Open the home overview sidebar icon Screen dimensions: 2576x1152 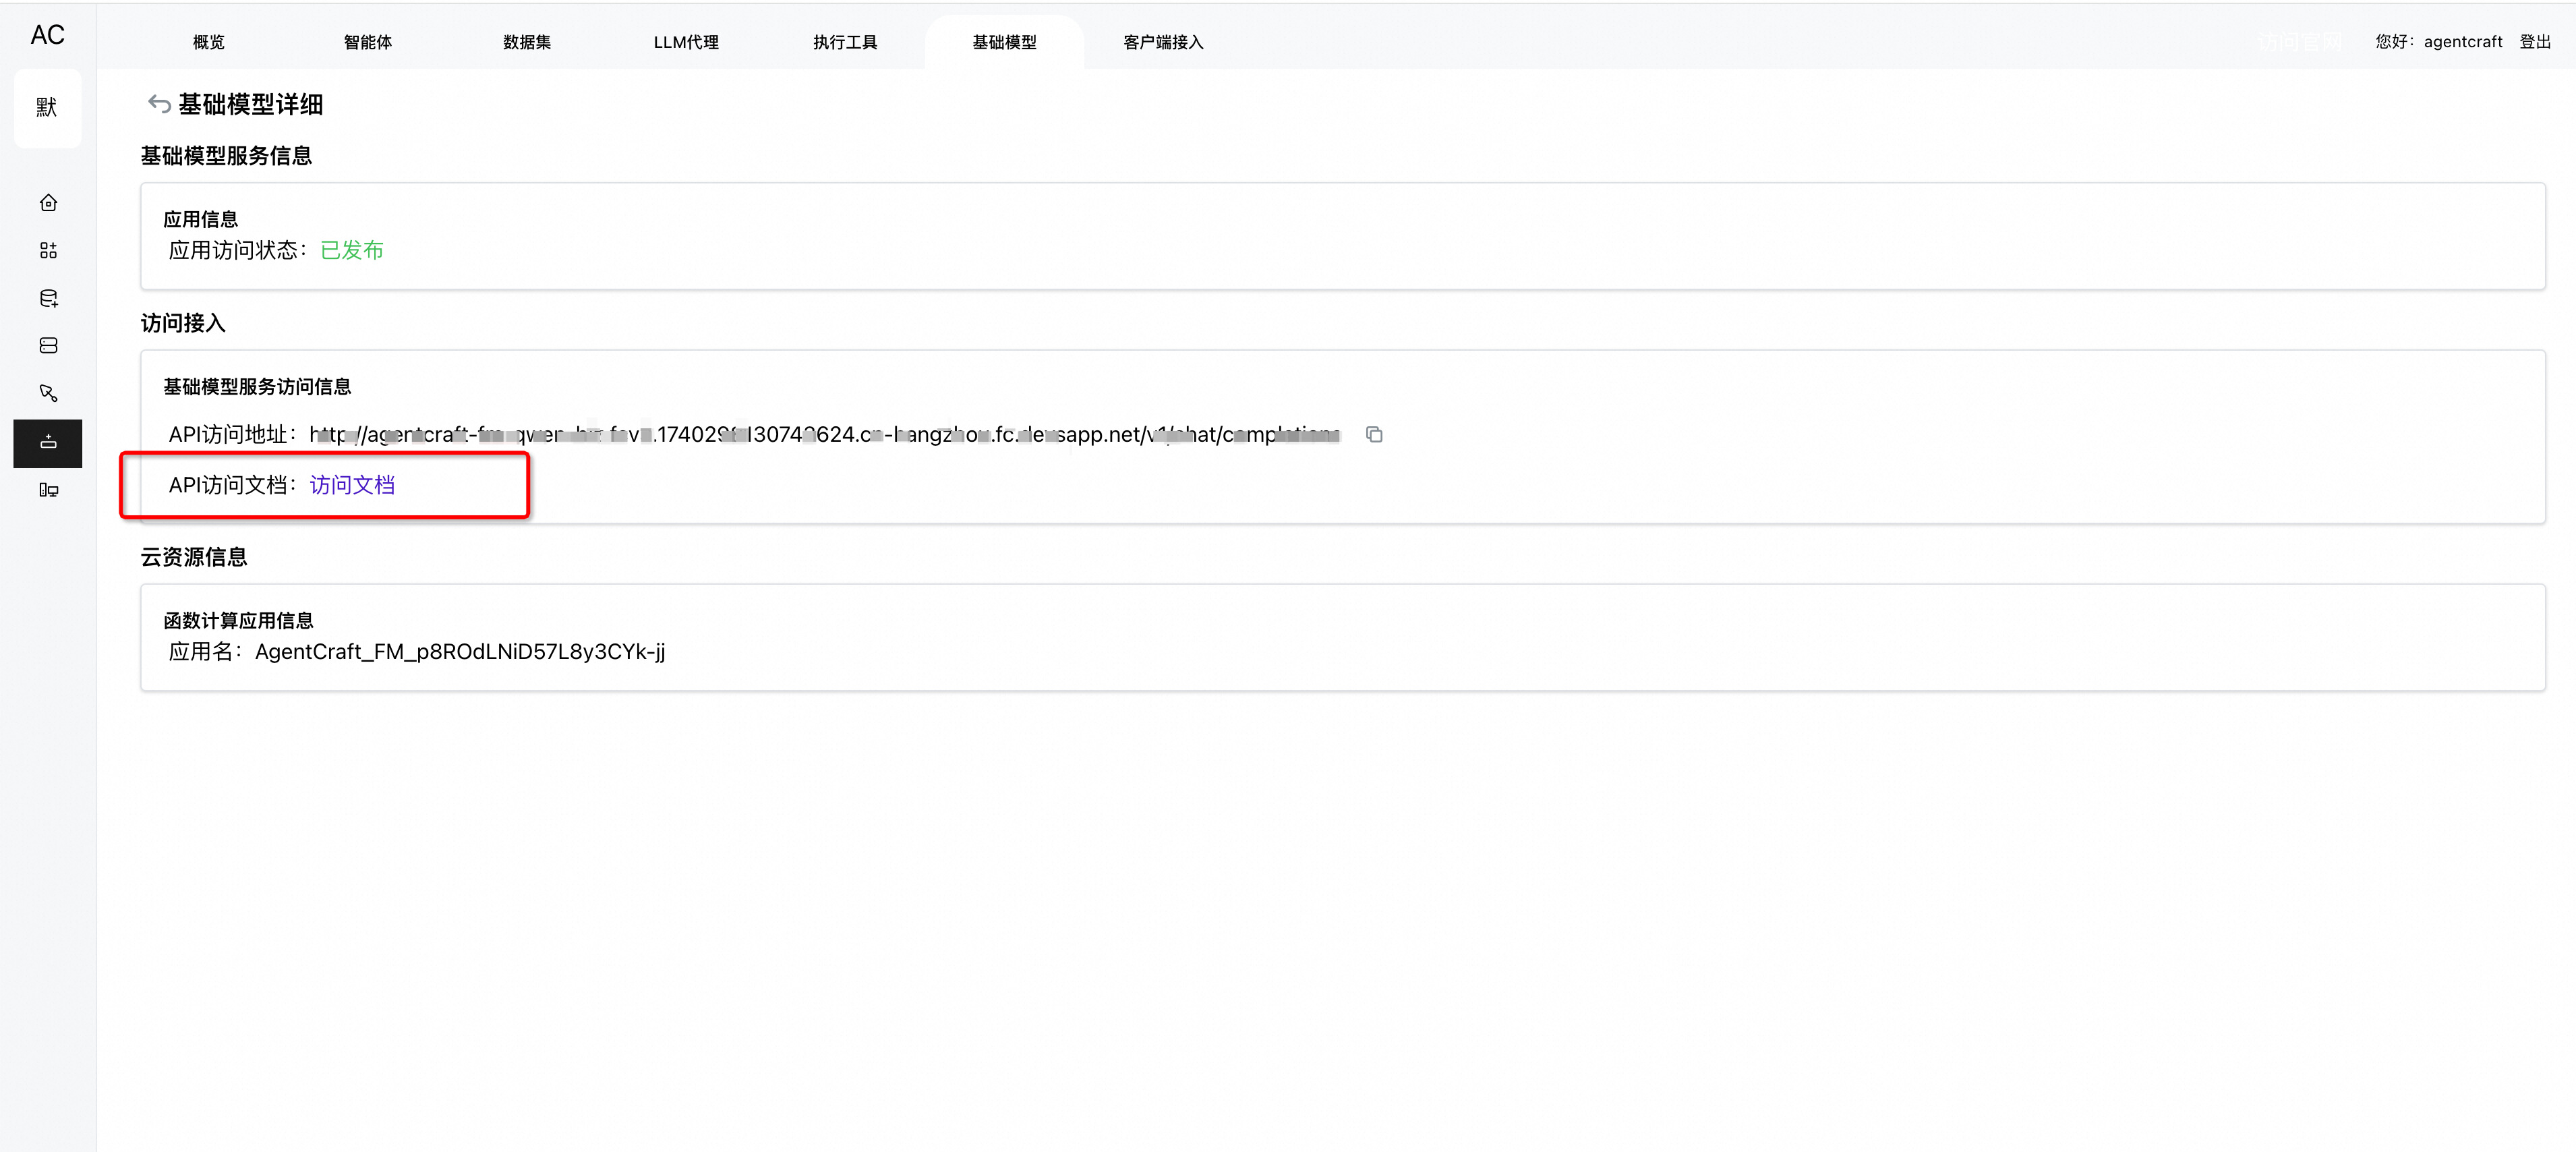click(x=48, y=203)
